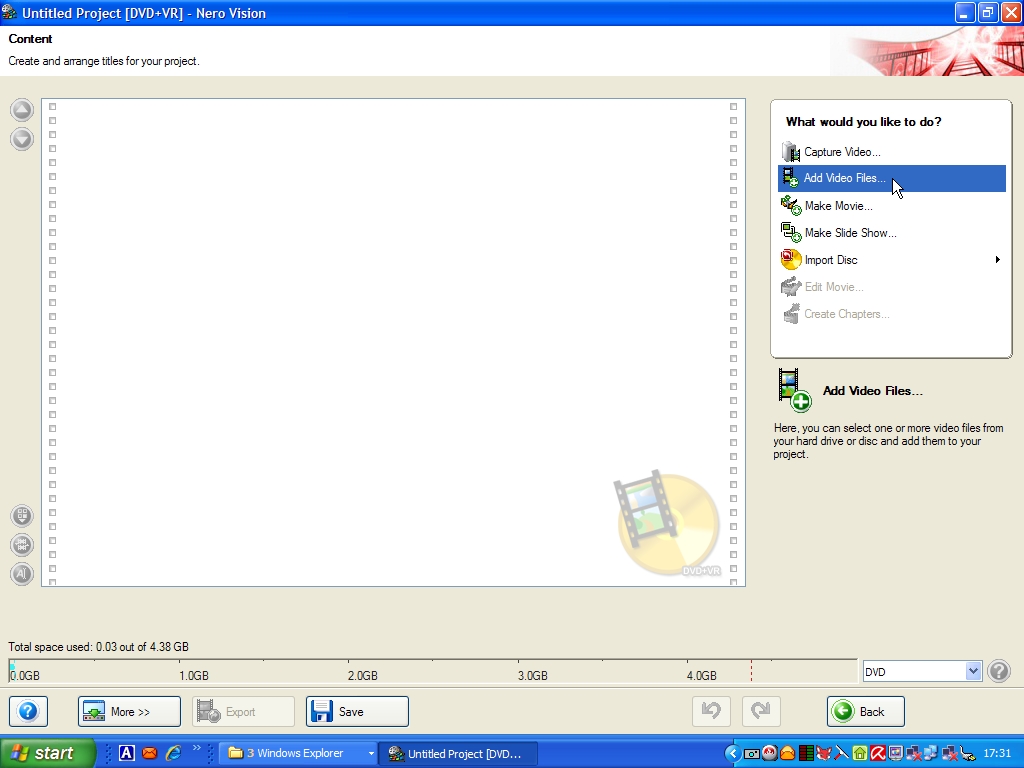Click the Internet Explorer quick launch icon
The image size is (1024, 768).
coord(173,753)
